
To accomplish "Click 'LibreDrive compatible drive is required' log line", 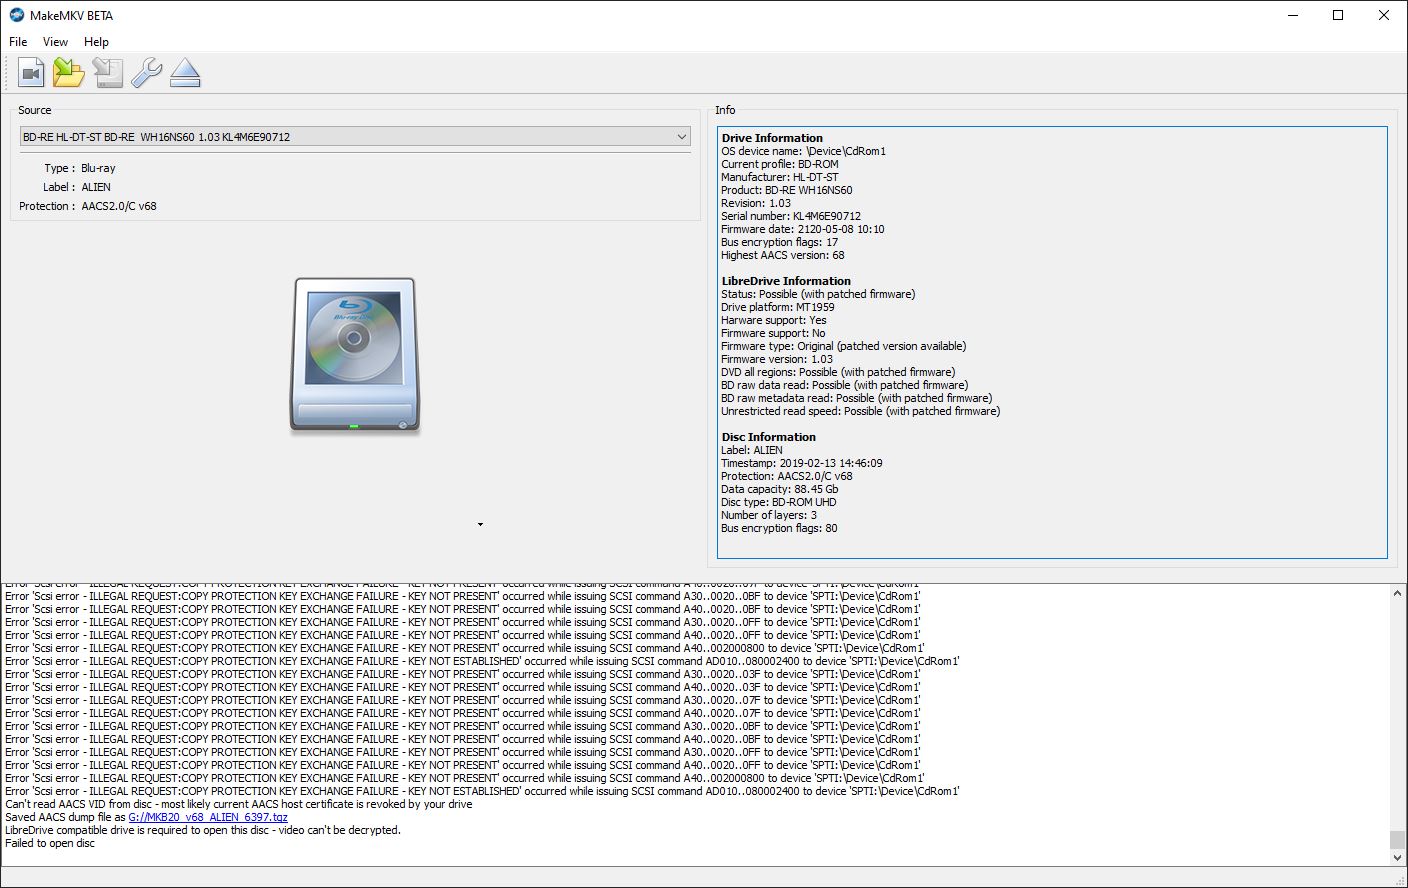I will click(x=203, y=830).
